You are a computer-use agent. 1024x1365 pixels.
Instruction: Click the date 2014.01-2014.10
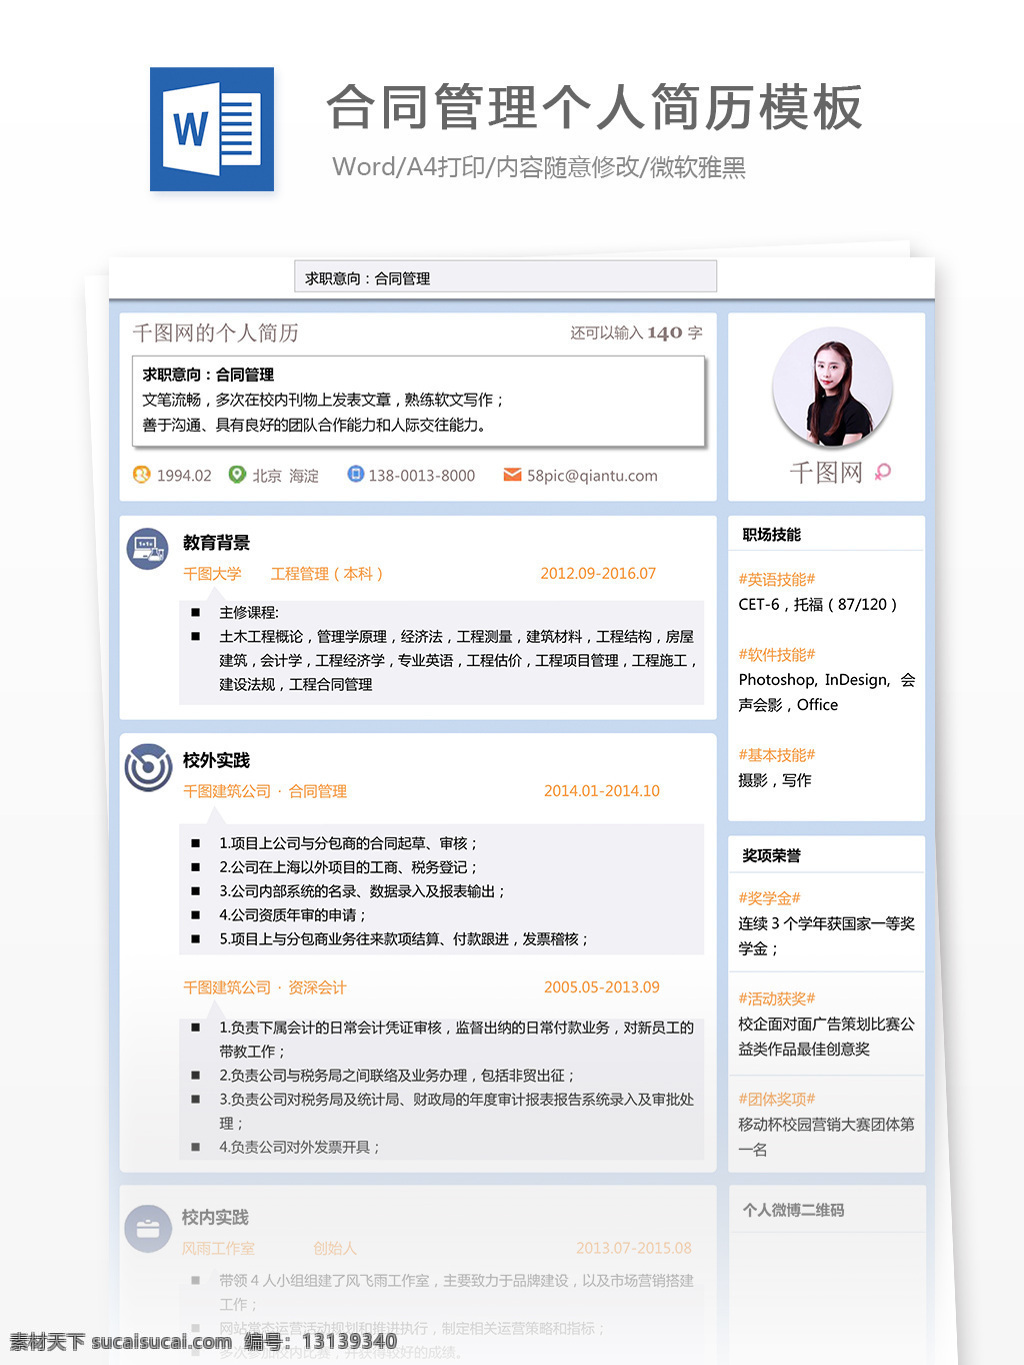(x=602, y=791)
